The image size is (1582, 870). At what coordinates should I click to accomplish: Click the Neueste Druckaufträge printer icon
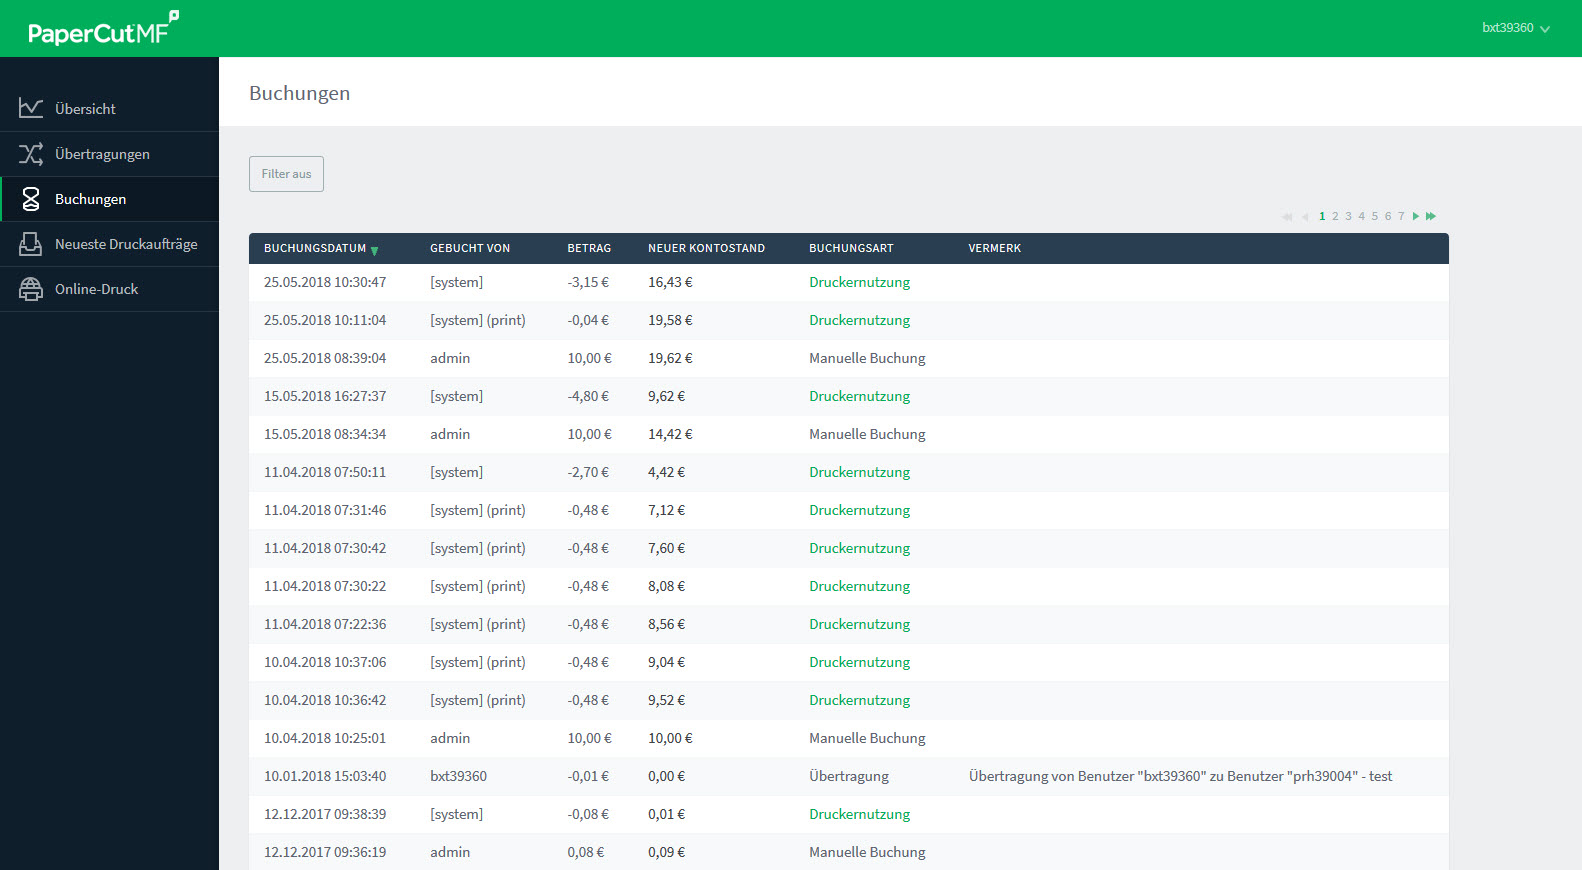tap(31, 244)
